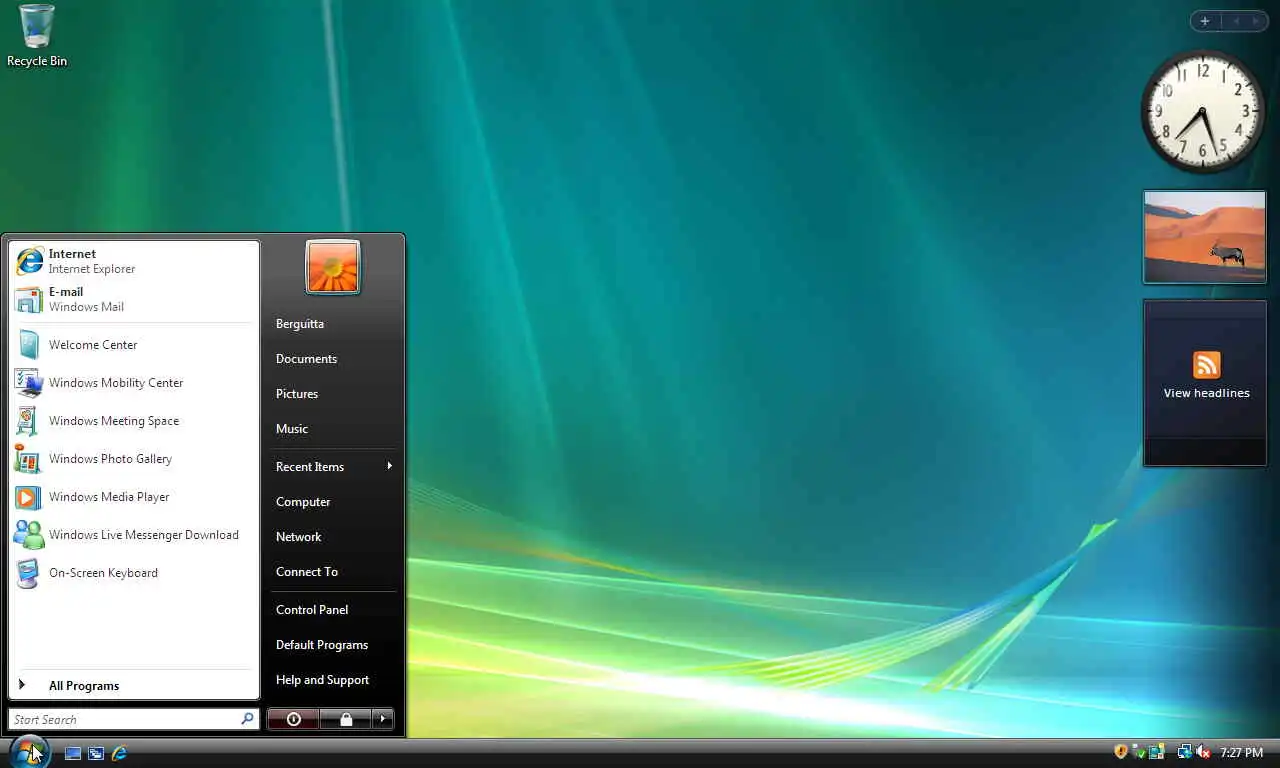Click the RSS feed icon in headlines gadget
The height and width of the screenshot is (768, 1280).
(x=1206, y=365)
